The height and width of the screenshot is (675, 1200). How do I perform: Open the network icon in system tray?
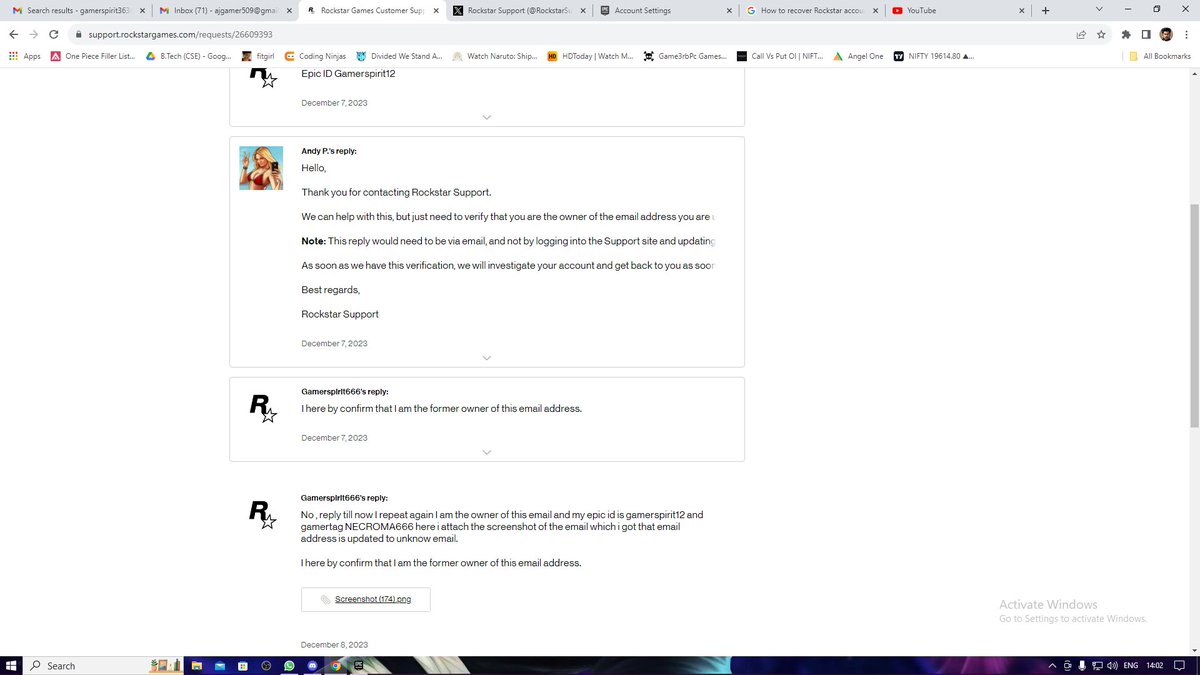tap(1097, 666)
